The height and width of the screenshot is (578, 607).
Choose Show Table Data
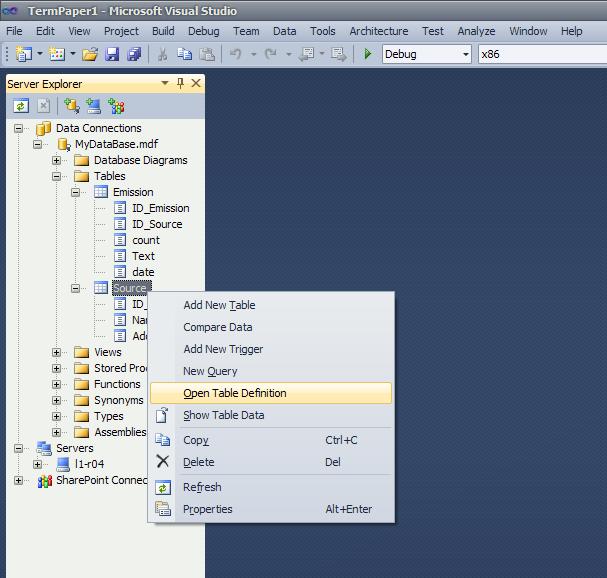tap(271, 415)
